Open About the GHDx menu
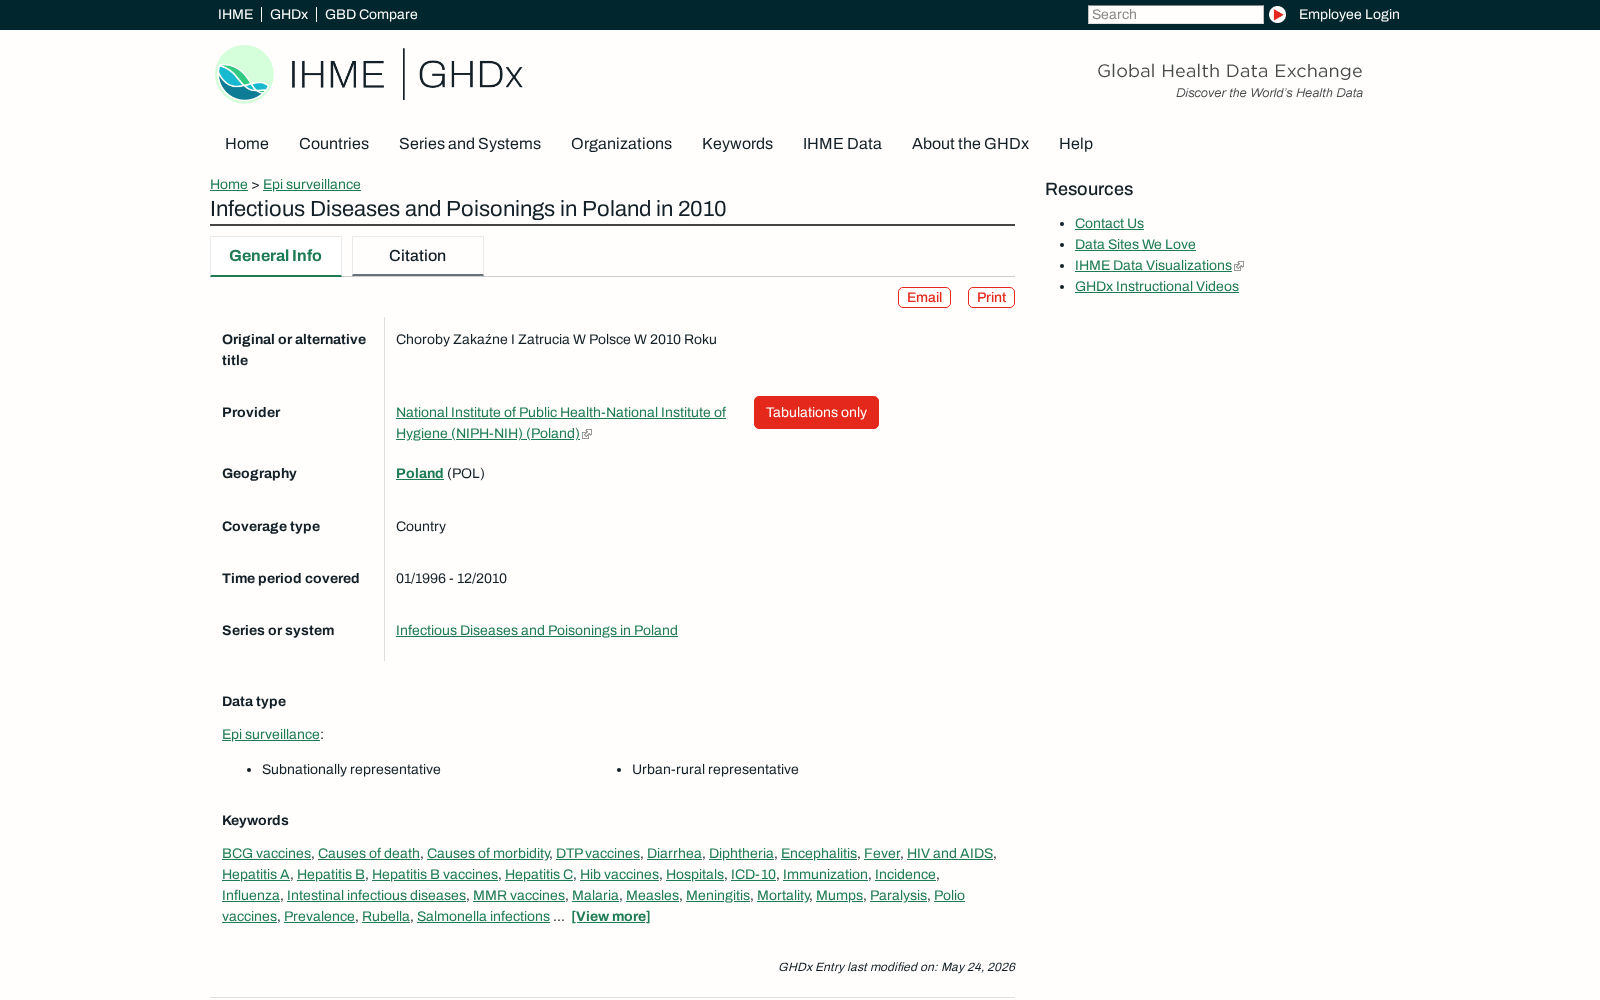This screenshot has width=1600, height=1000. pyautogui.click(x=970, y=144)
